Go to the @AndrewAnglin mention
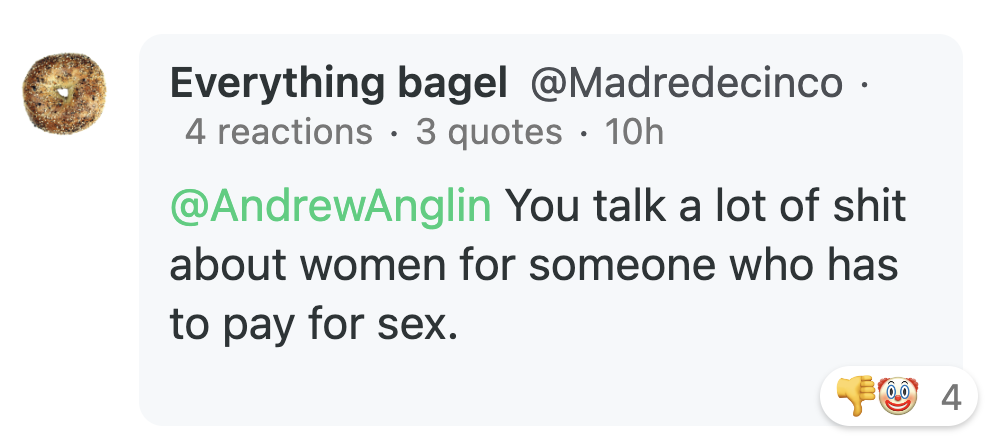This screenshot has width=994, height=448. tap(331, 206)
